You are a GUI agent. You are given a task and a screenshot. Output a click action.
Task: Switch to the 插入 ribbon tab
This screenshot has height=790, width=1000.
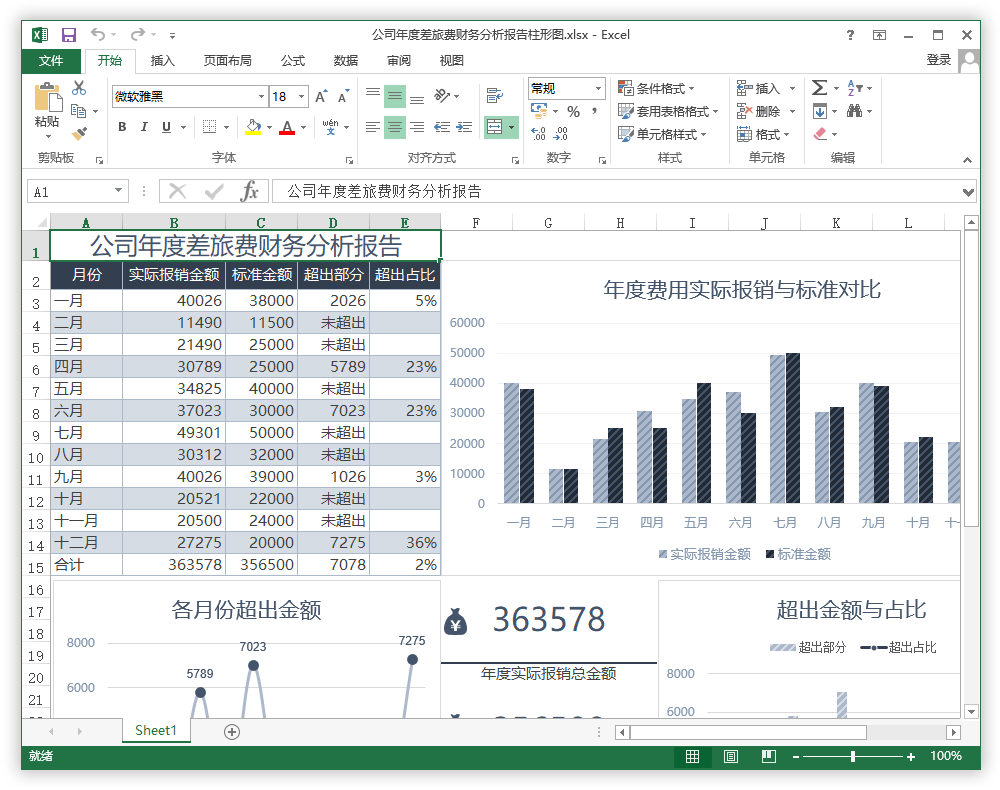click(x=163, y=61)
